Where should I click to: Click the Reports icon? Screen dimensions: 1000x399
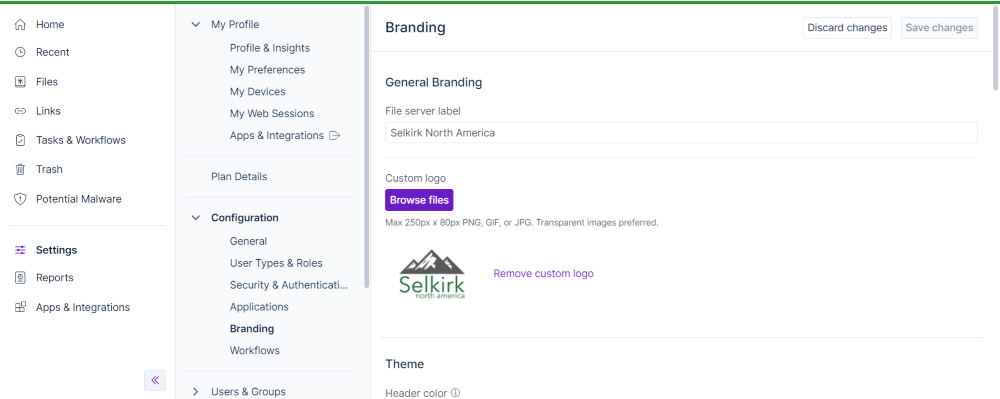[x=20, y=278]
